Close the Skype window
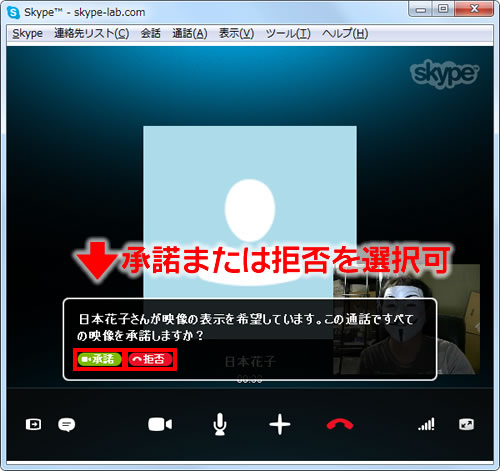Image resolution: width=500 pixels, height=471 pixels. (474, 9)
